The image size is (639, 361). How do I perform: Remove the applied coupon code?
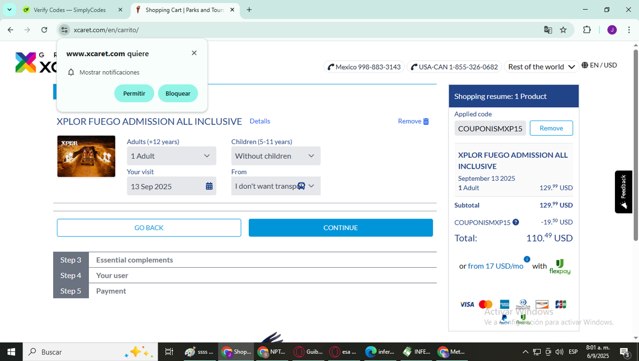coord(551,128)
